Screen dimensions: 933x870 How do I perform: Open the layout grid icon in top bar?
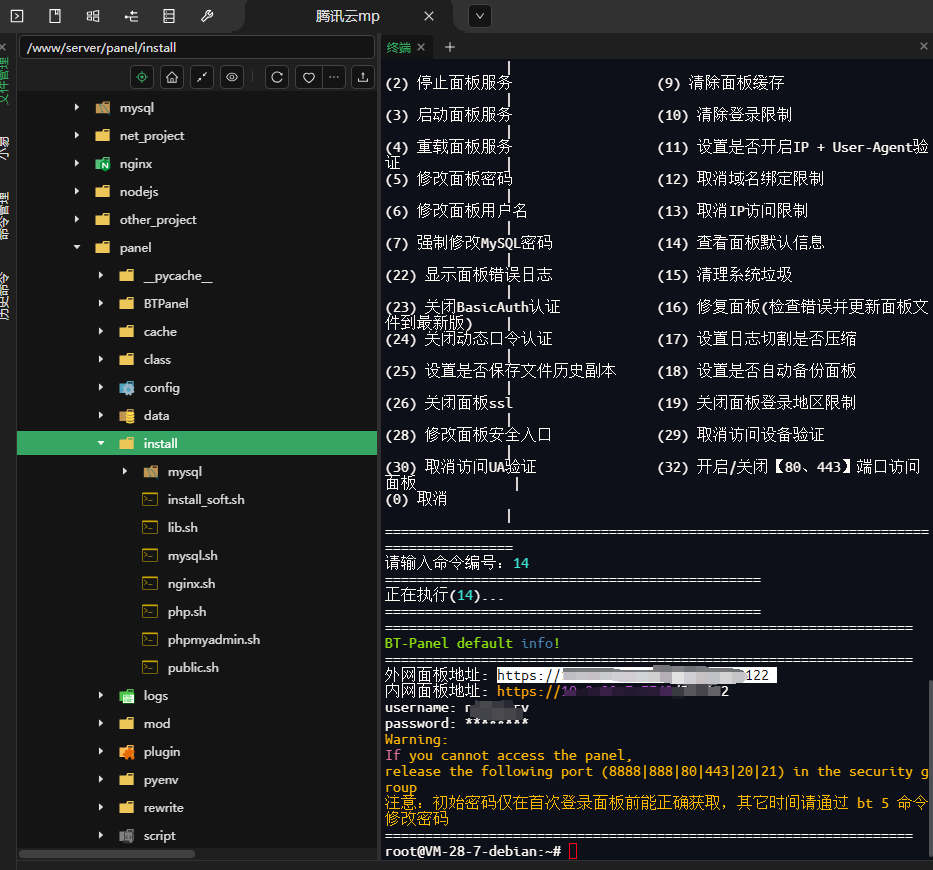click(x=93, y=16)
